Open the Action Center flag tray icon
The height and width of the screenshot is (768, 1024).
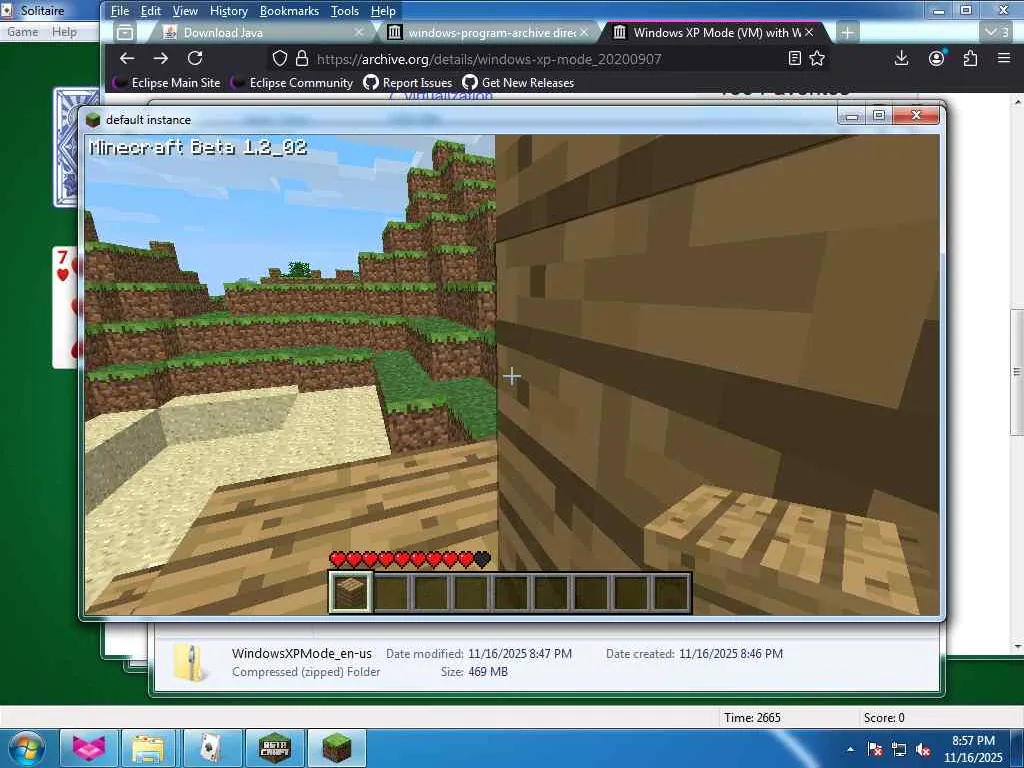coord(875,749)
